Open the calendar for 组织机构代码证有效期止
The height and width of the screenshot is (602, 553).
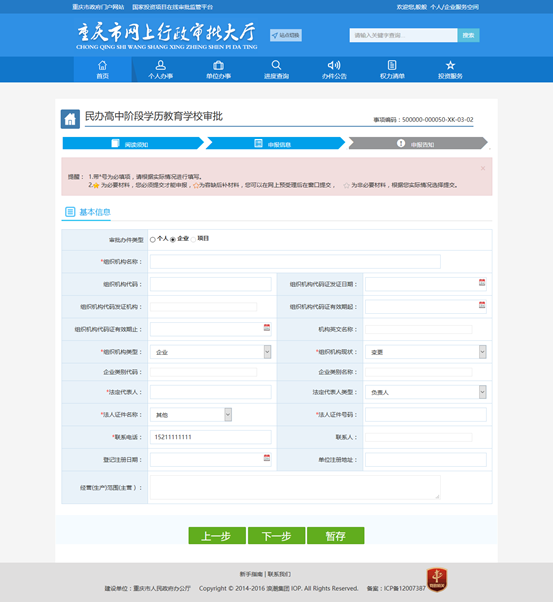click(267, 327)
